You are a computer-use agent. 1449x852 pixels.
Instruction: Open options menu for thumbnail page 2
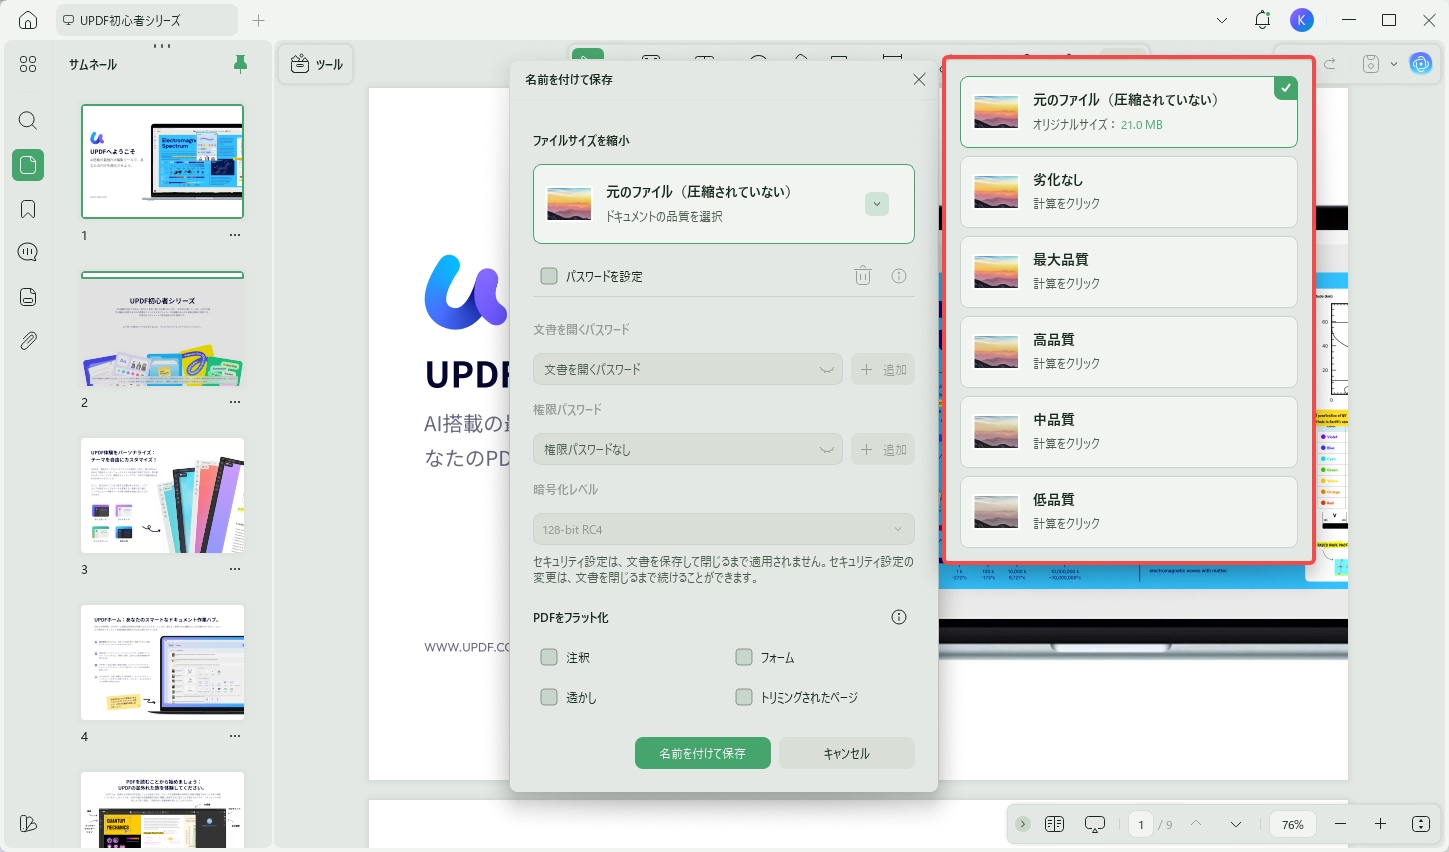(x=235, y=402)
